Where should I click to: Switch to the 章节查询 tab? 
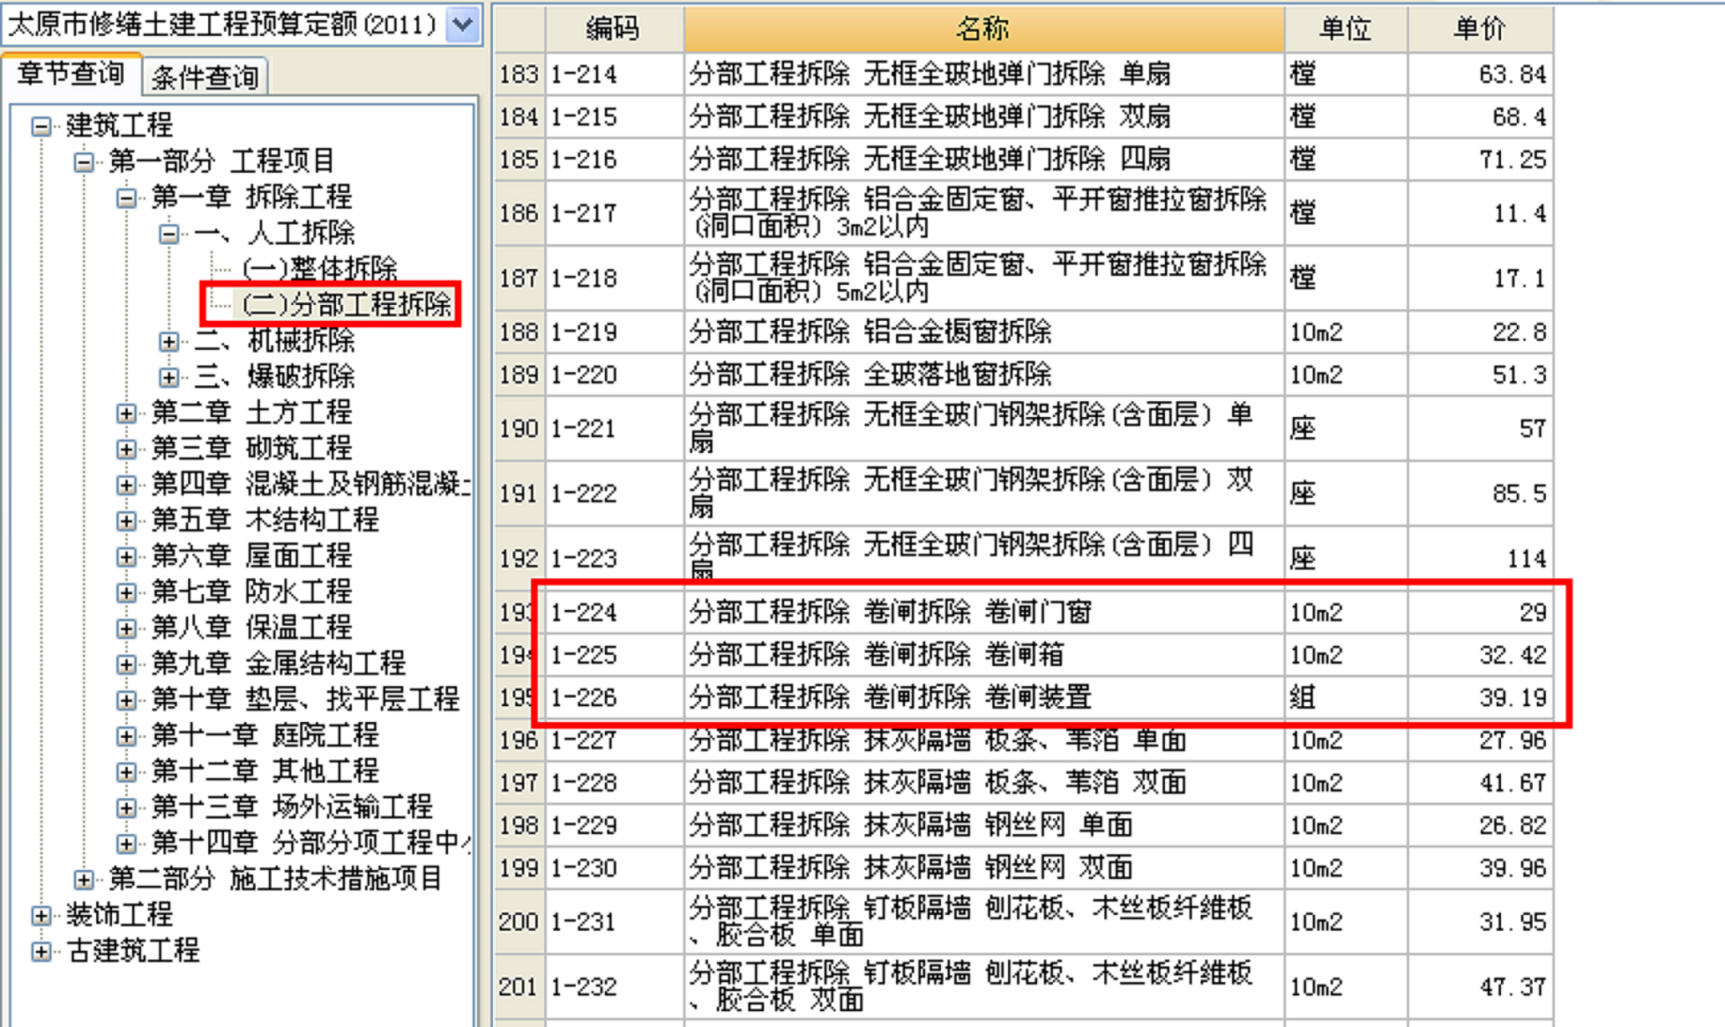(71, 75)
